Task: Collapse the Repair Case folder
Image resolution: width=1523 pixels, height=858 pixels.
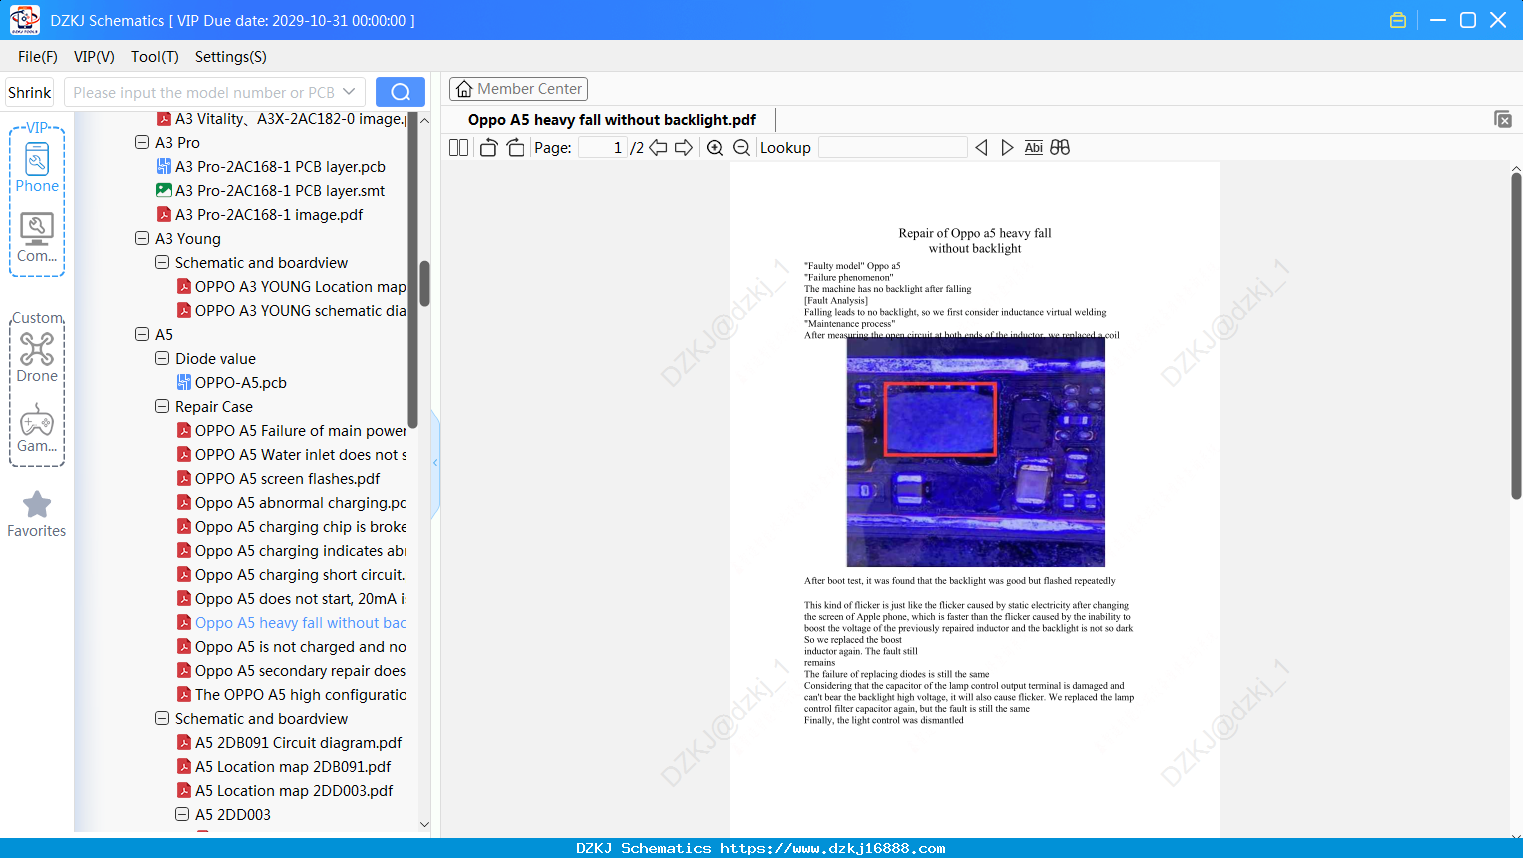Action: (x=162, y=406)
